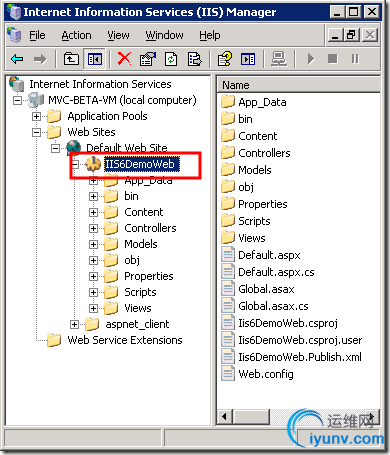Select Internet Information Services root node
Image resolution: width=390 pixels, height=455 pixels.
click(x=100, y=84)
